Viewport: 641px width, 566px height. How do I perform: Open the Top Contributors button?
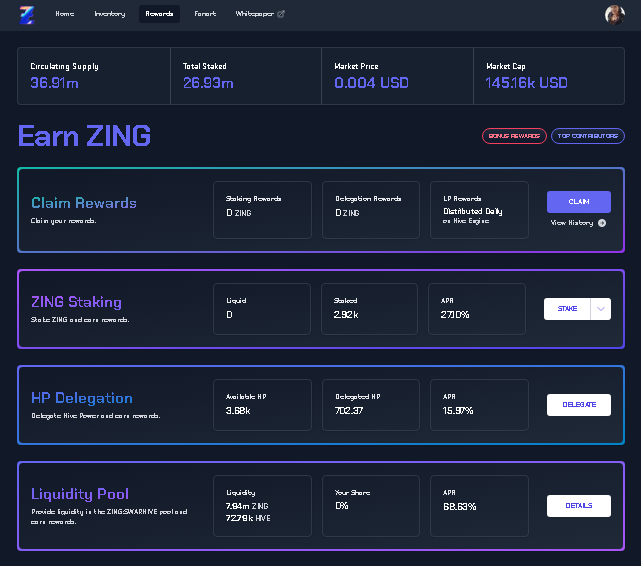(x=587, y=136)
